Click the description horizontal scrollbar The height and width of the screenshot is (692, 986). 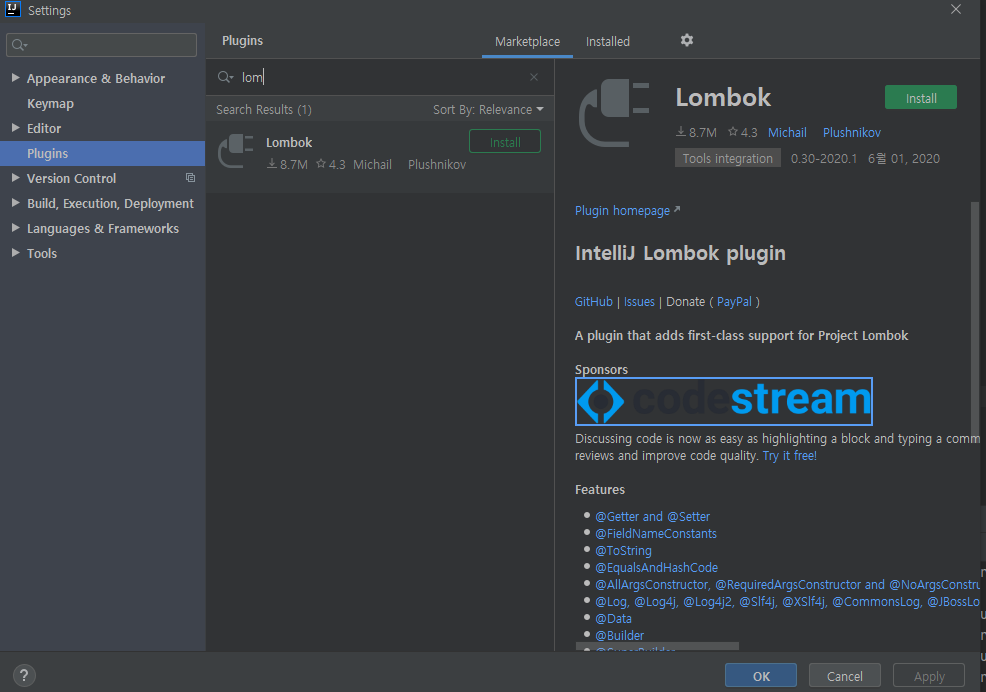(x=657, y=646)
